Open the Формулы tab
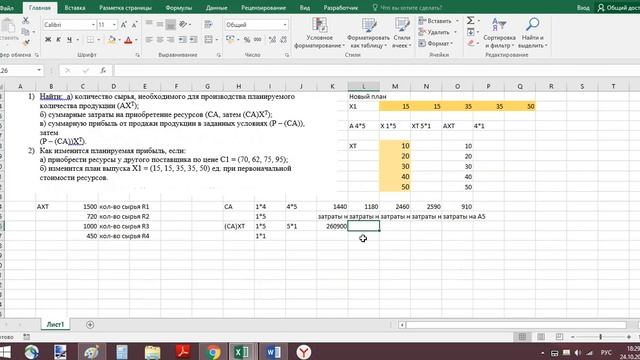This screenshot has width=640, height=360. [179, 8]
